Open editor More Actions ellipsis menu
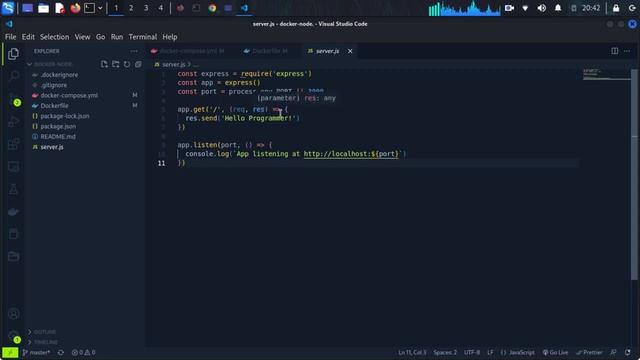This screenshot has height=360, width=640. 627,51
